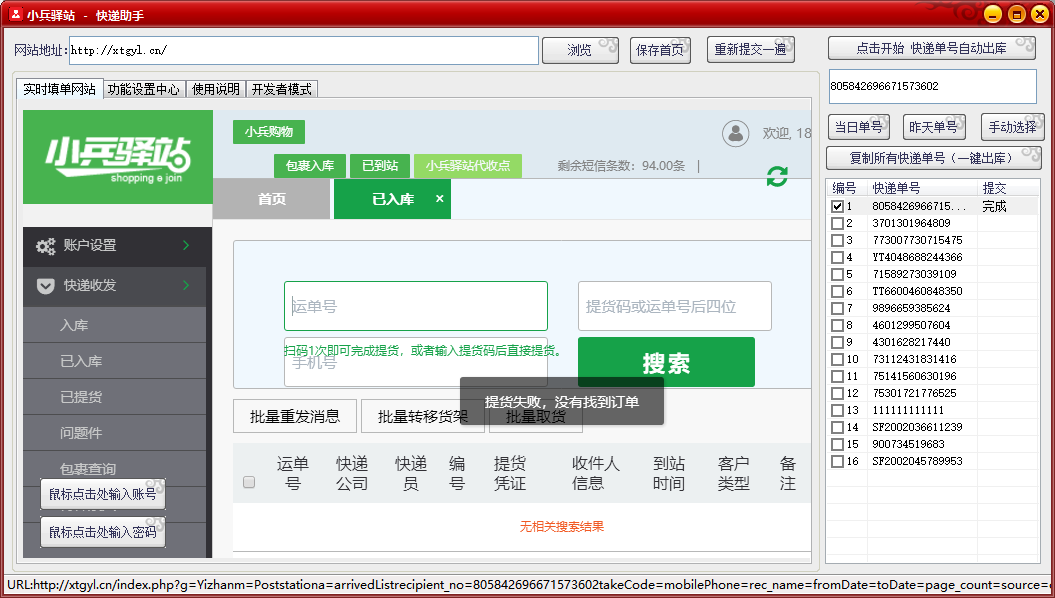The width and height of the screenshot is (1055, 598).
Task: Click the shield icon beside 快递收发
Action: pyautogui.click(x=45, y=286)
